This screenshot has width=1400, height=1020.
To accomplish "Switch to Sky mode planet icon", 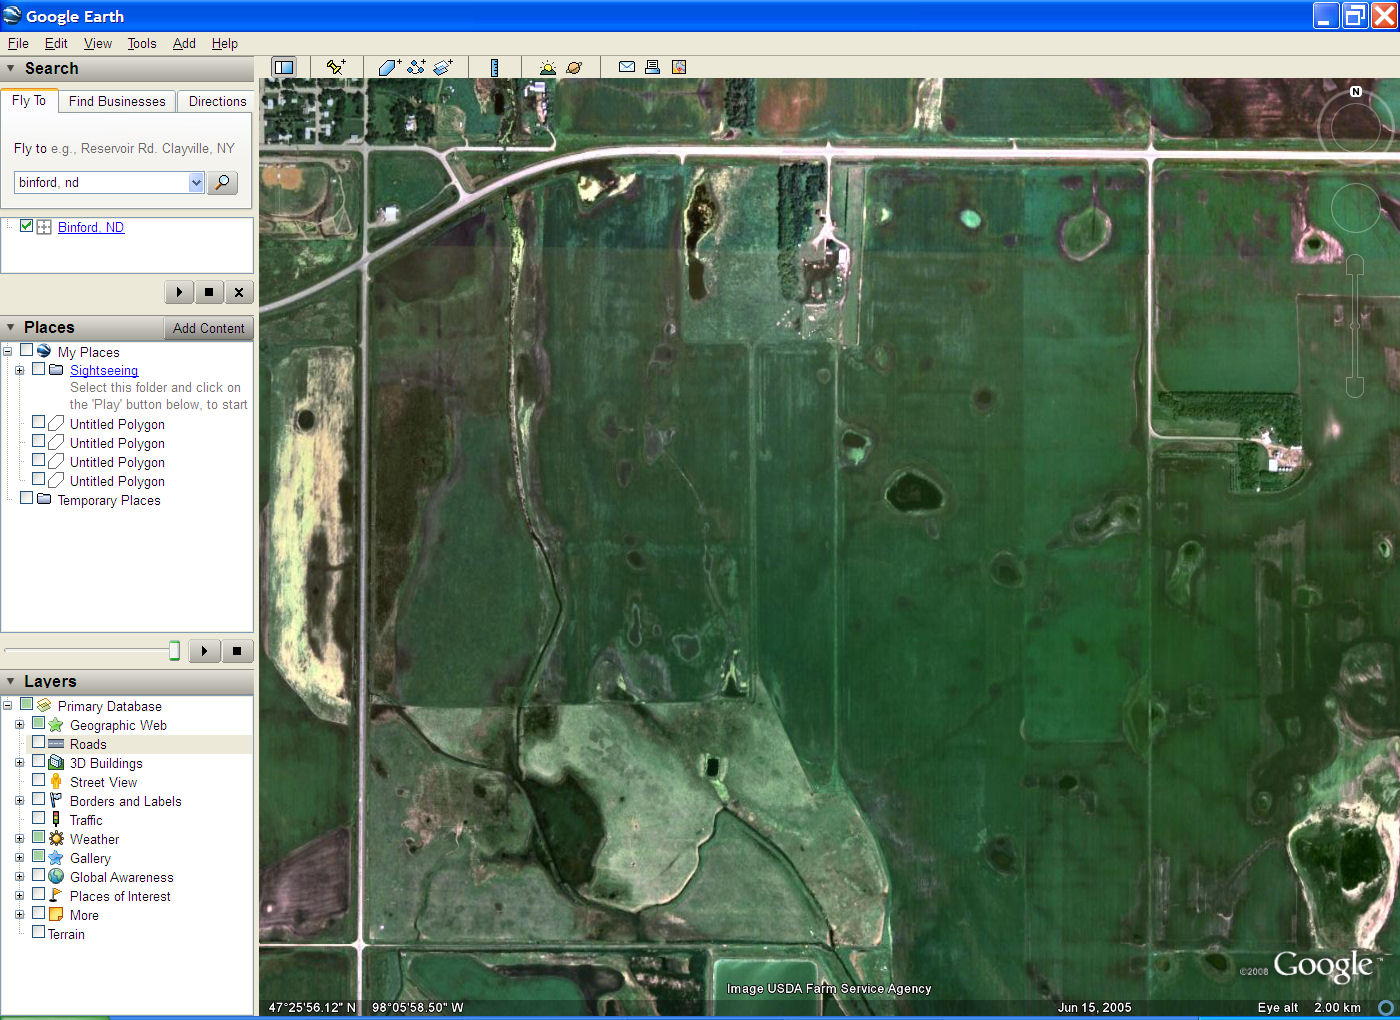I will (x=574, y=67).
